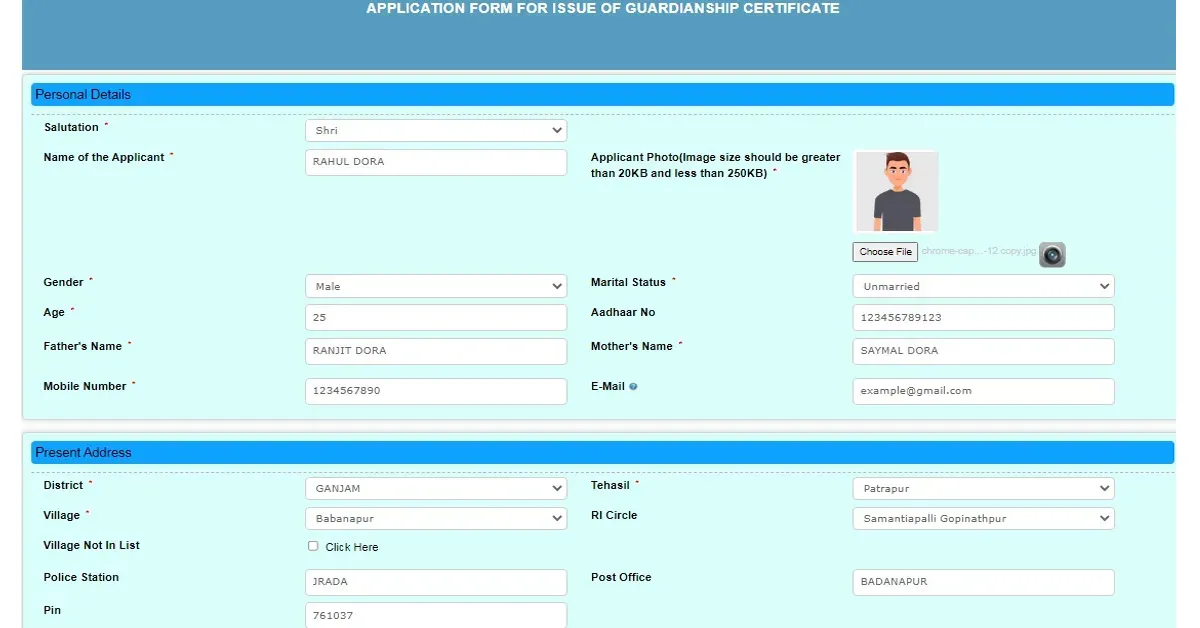Click the Age input field
Screen dimensions: 1200x628
tap(435, 317)
